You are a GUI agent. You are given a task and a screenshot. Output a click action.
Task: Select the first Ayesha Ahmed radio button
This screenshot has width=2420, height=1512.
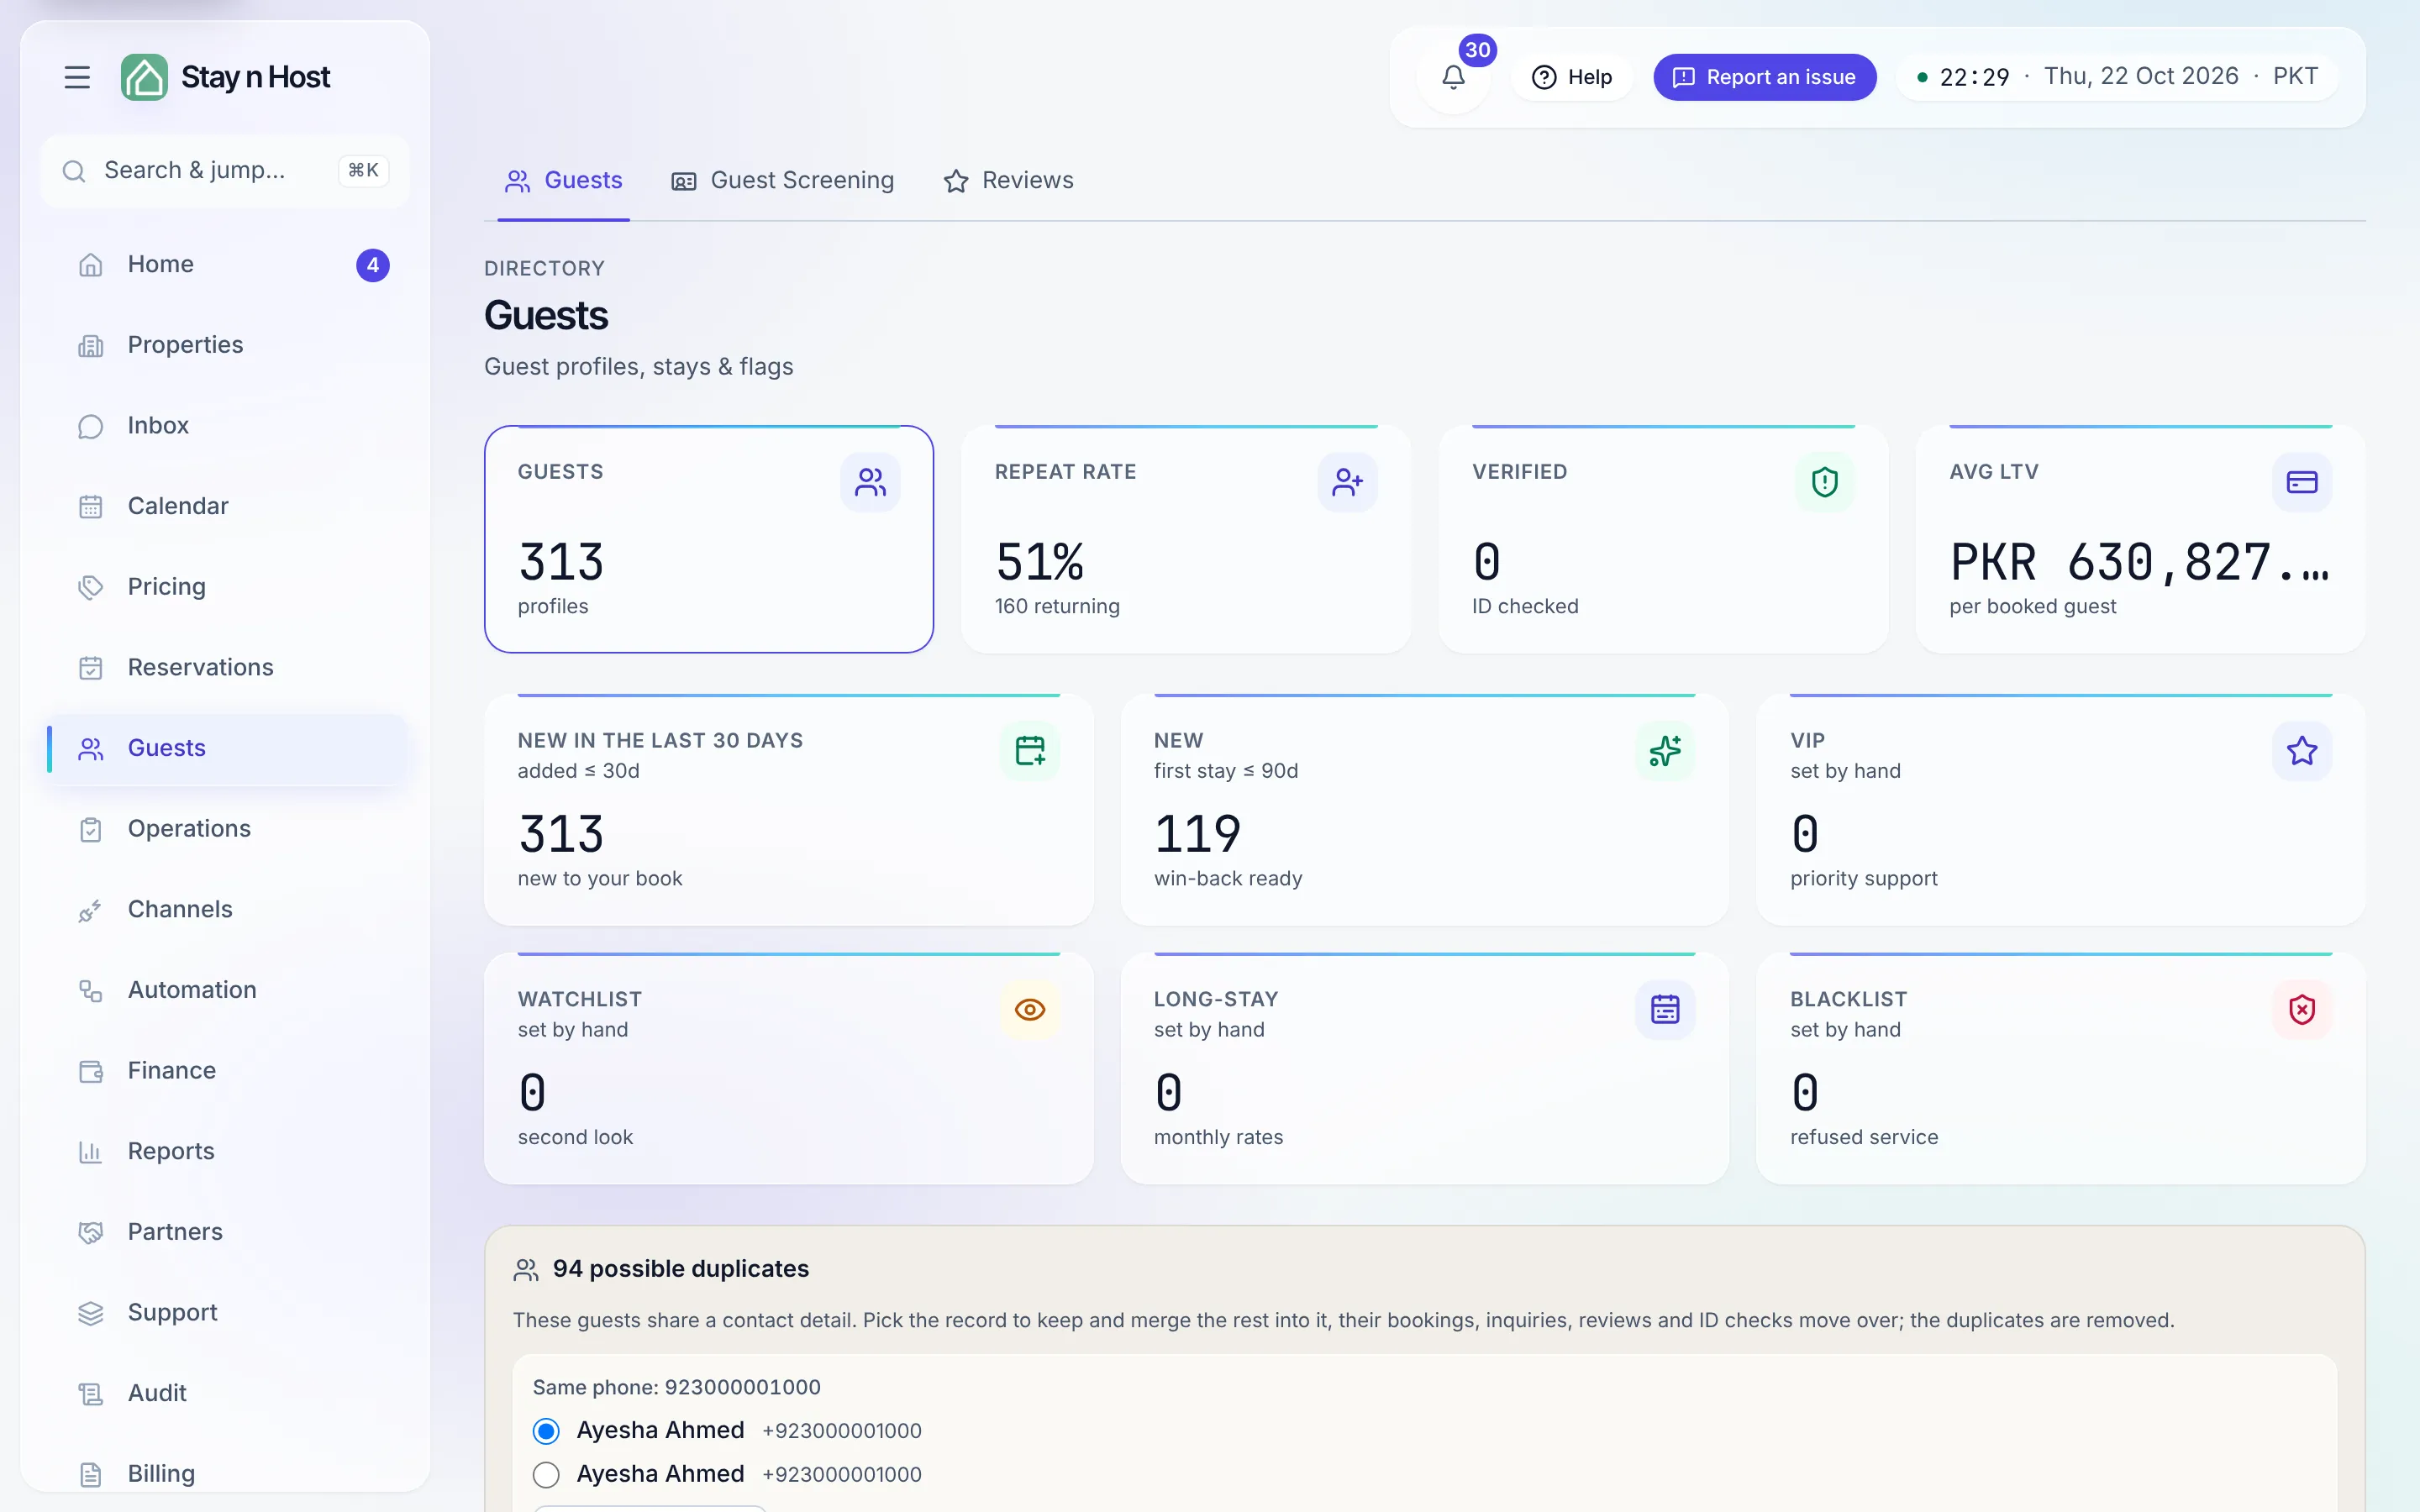[546, 1431]
